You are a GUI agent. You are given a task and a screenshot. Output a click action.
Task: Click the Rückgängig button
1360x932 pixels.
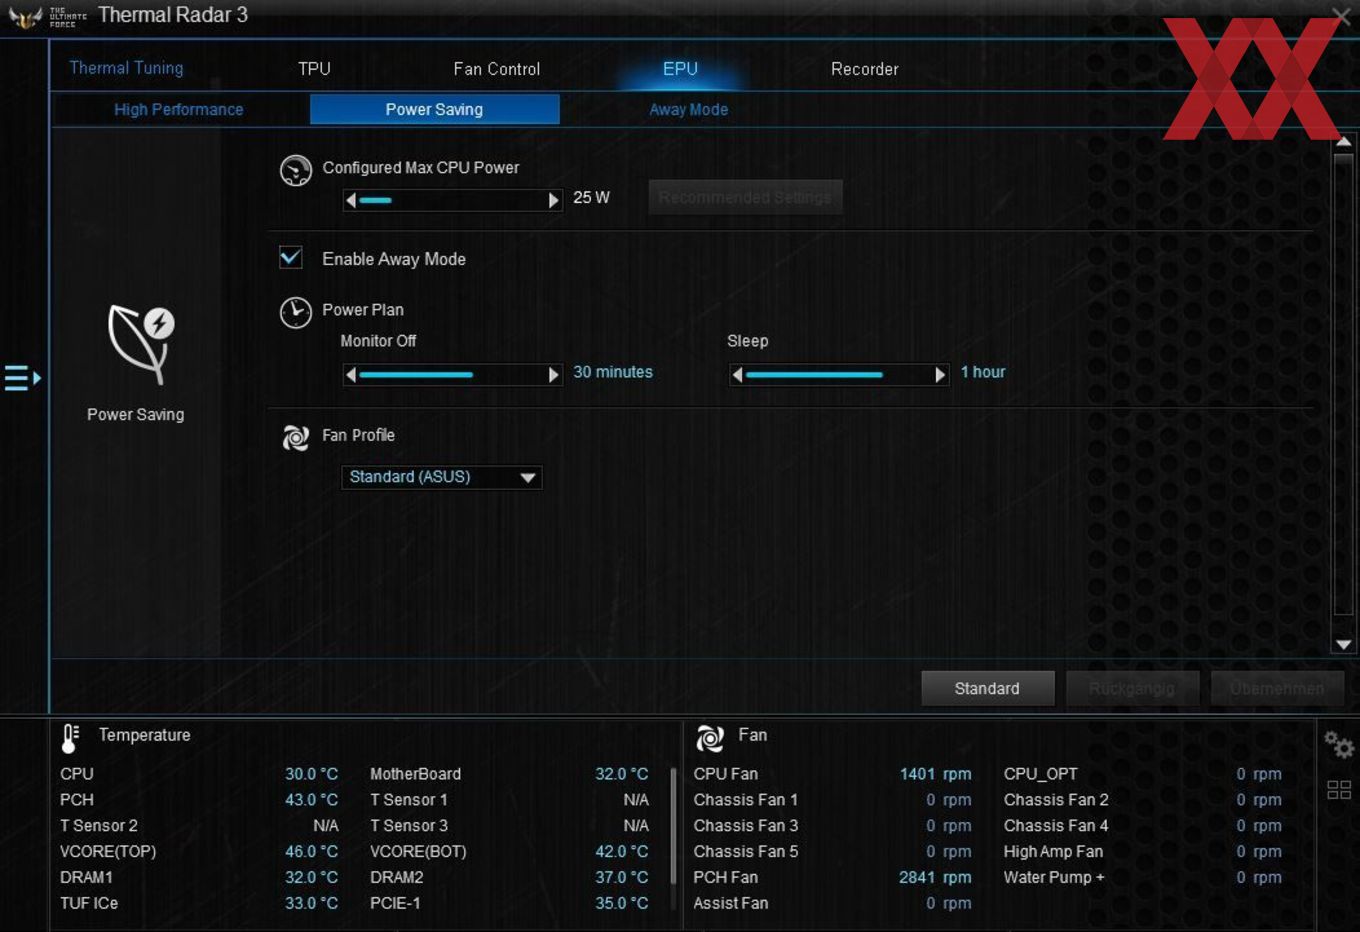click(1132, 688)
